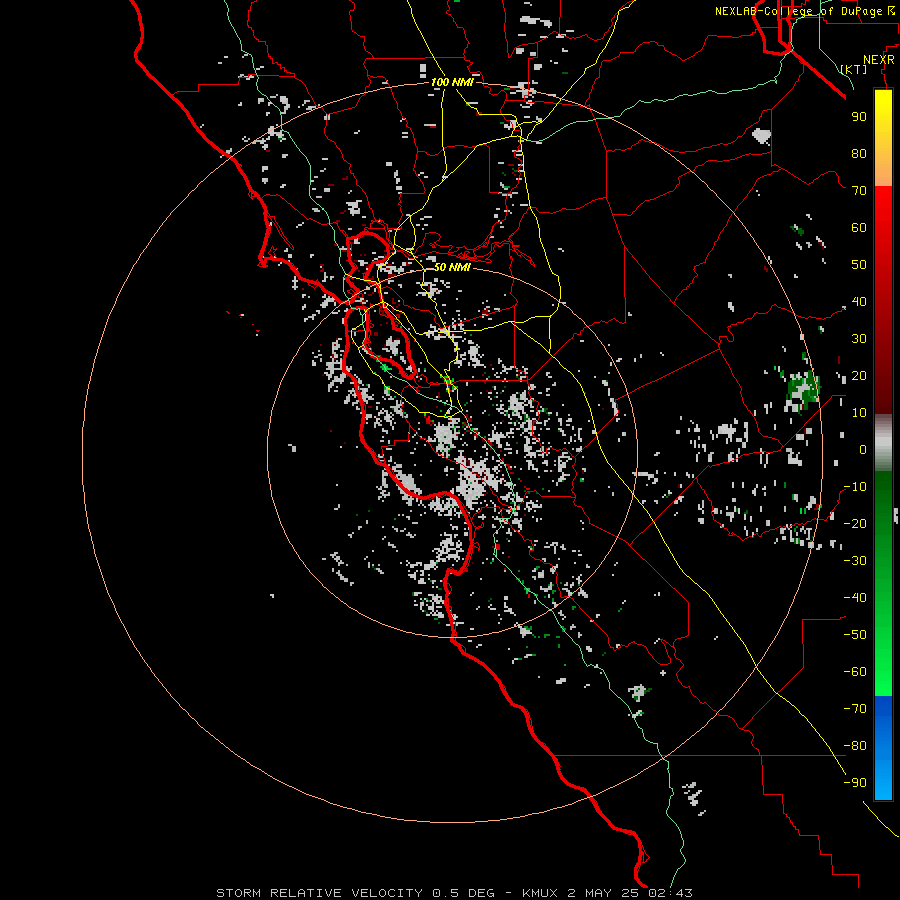The image size is (900, 900).
Task: Select the 10 value on the velocity scale
Action: [859, 413]
